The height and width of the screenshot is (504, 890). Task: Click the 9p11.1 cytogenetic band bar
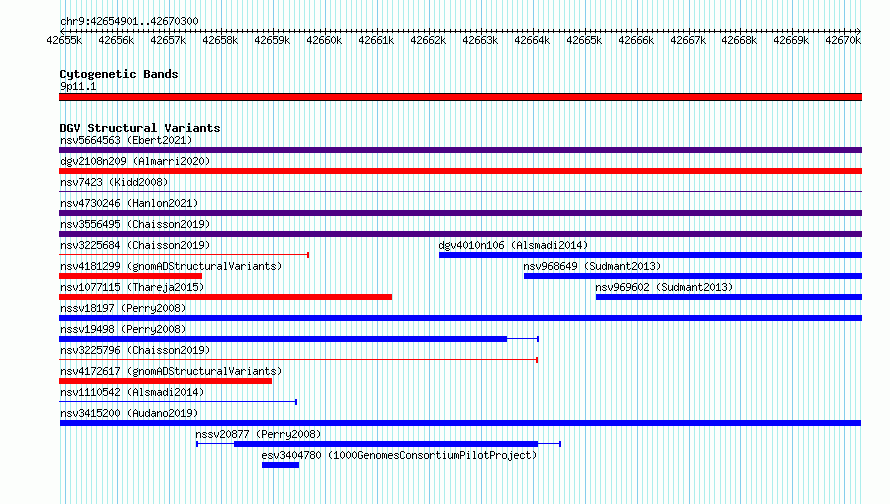pyautogui.click(x=460, y=97)
